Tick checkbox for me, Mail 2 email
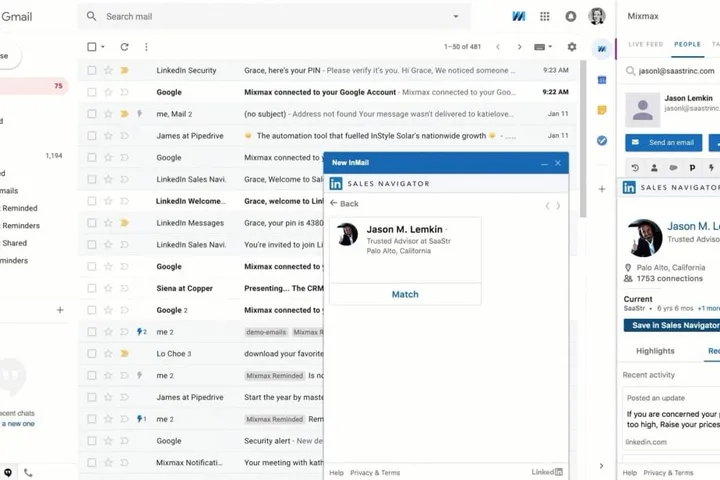Viewport: 720px width, 480px height. click(x=92, y=114)
